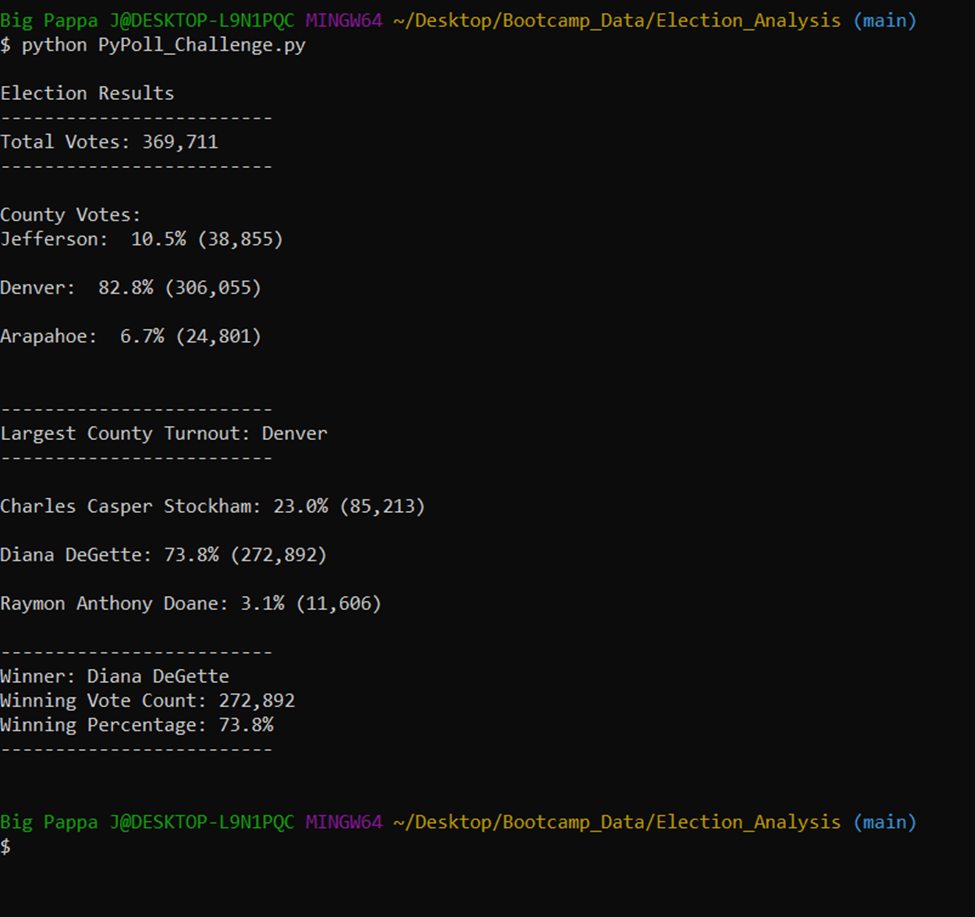
Task: Select the Election Results header line
Action: pos(87,92)
